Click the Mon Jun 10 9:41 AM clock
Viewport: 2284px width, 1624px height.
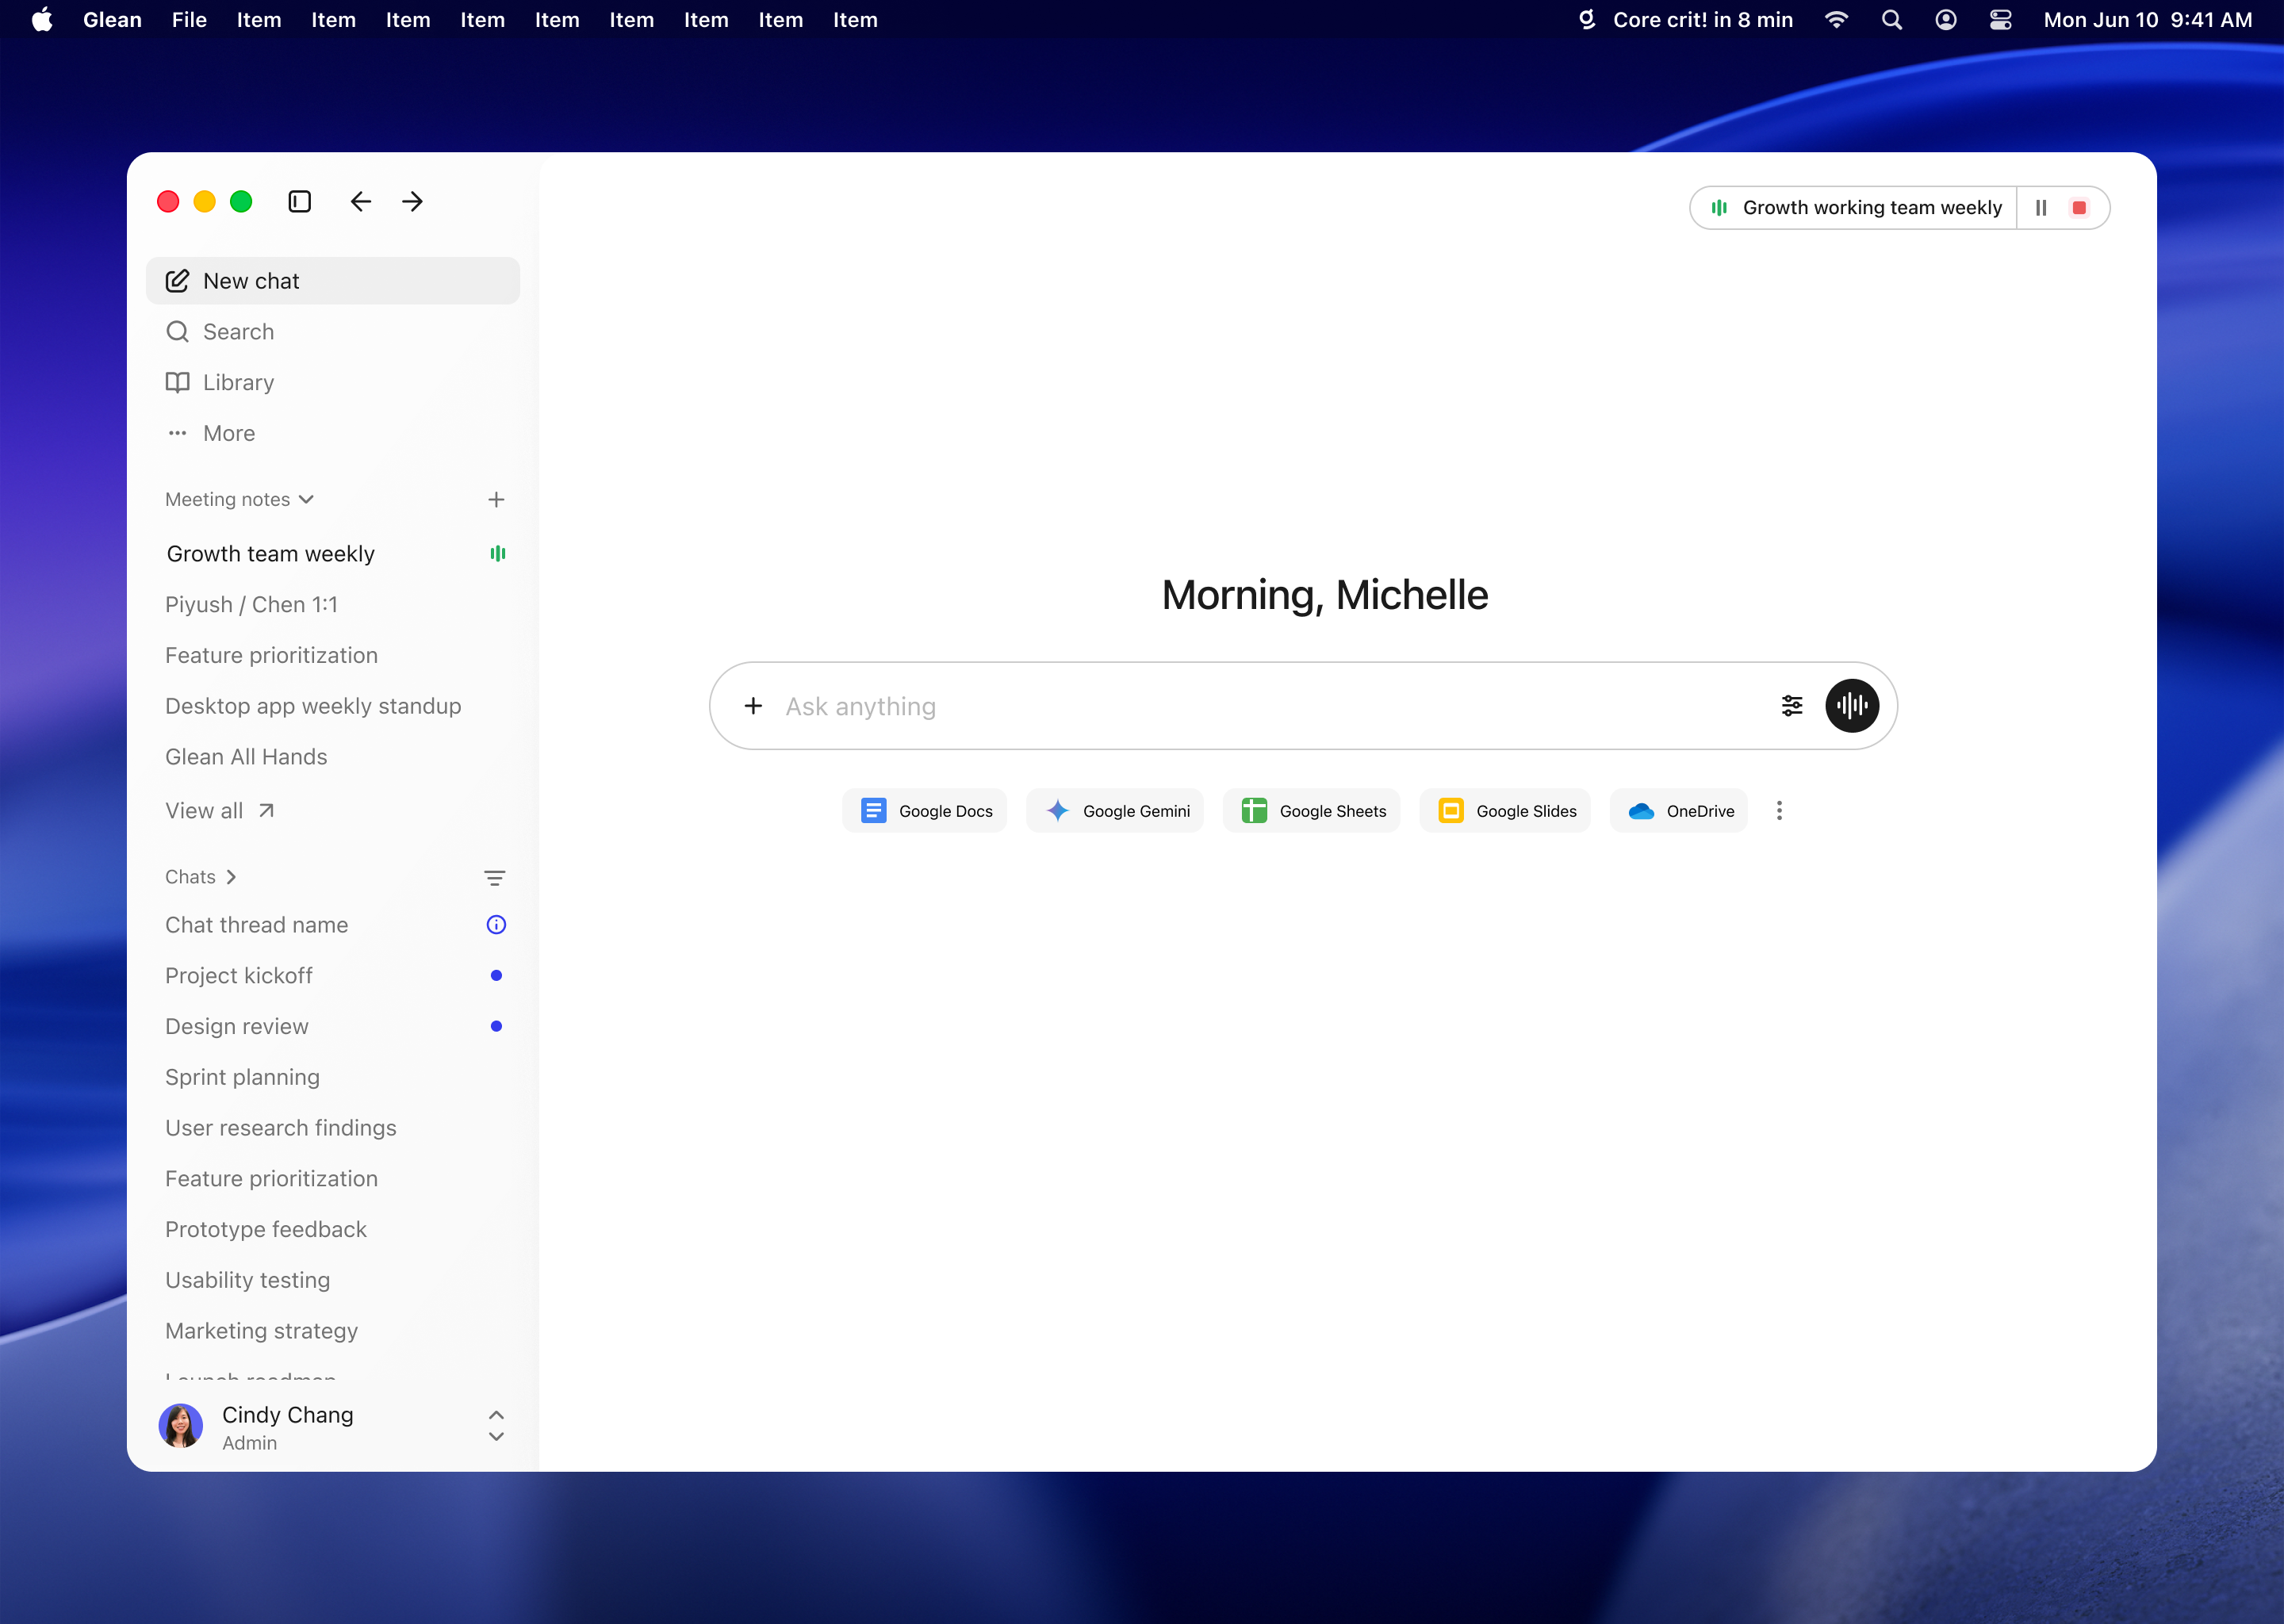[2148, 20]
